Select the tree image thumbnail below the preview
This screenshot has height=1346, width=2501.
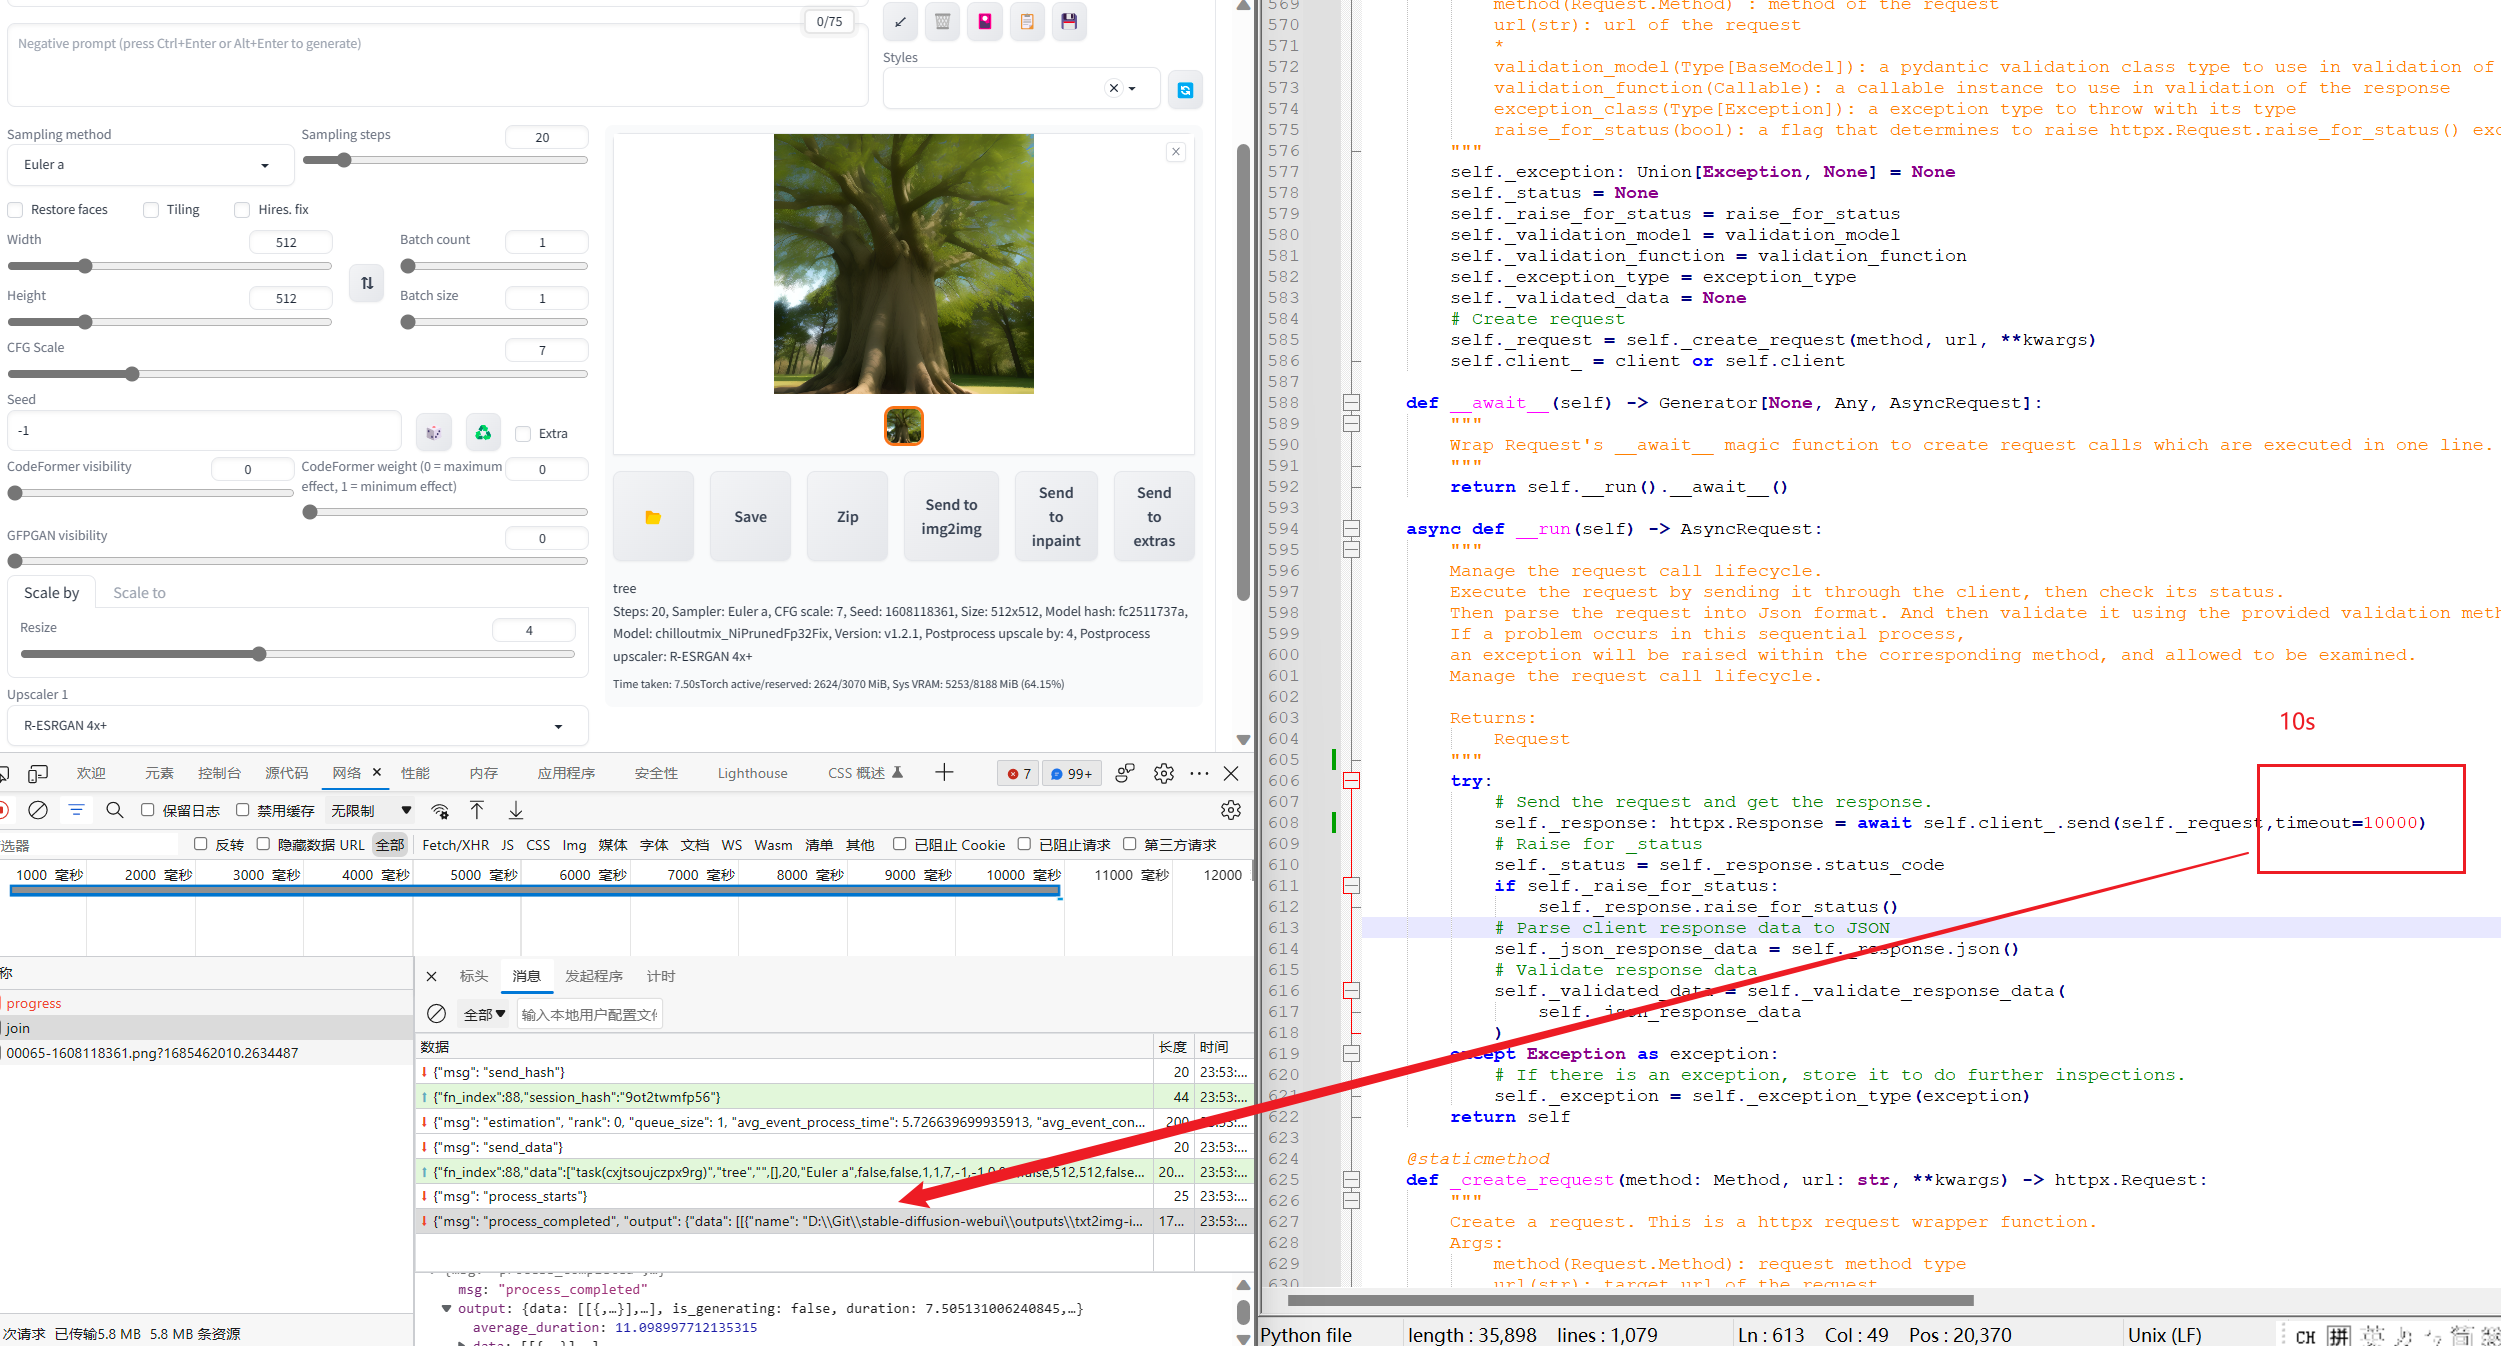click(903, 425)
